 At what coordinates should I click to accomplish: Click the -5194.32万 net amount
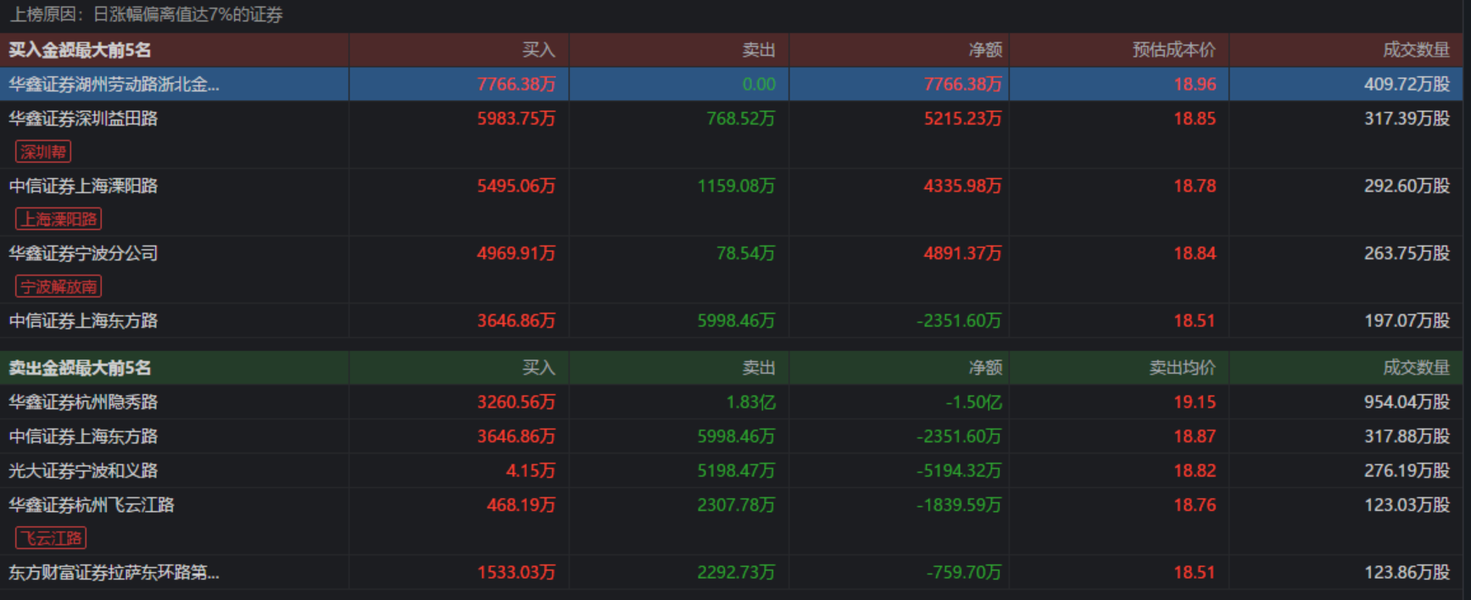point(959,471)
